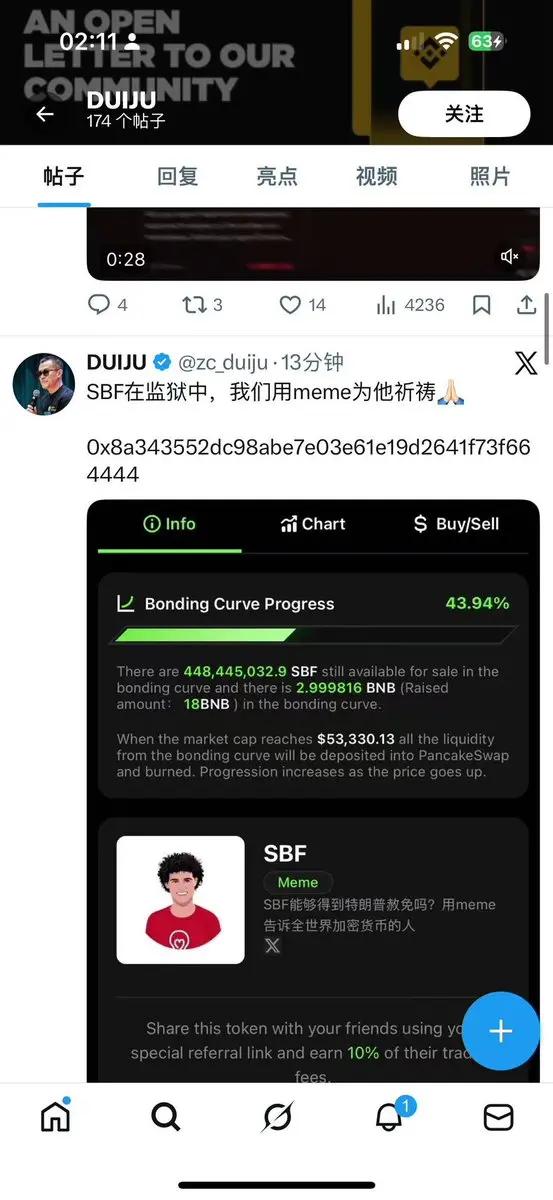Open replies via comment bubble icon

tap(99, 304)
